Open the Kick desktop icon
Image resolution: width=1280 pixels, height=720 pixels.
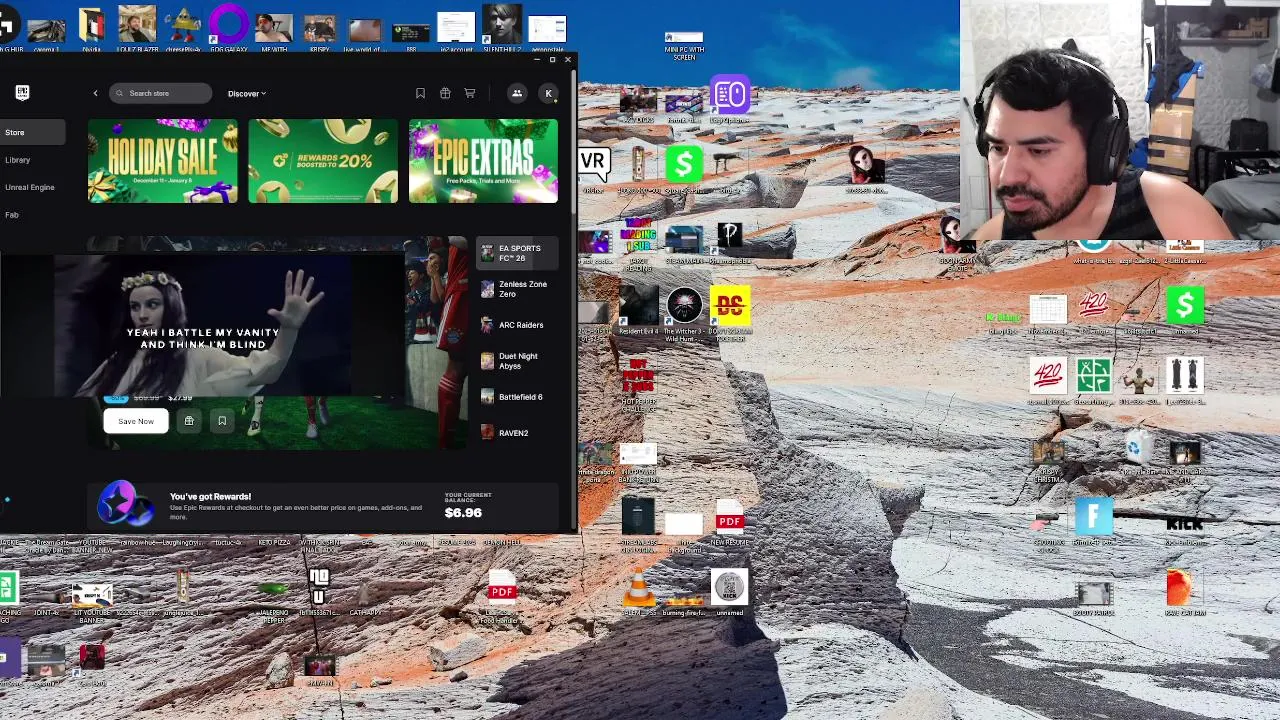[x=1184, y=527]
